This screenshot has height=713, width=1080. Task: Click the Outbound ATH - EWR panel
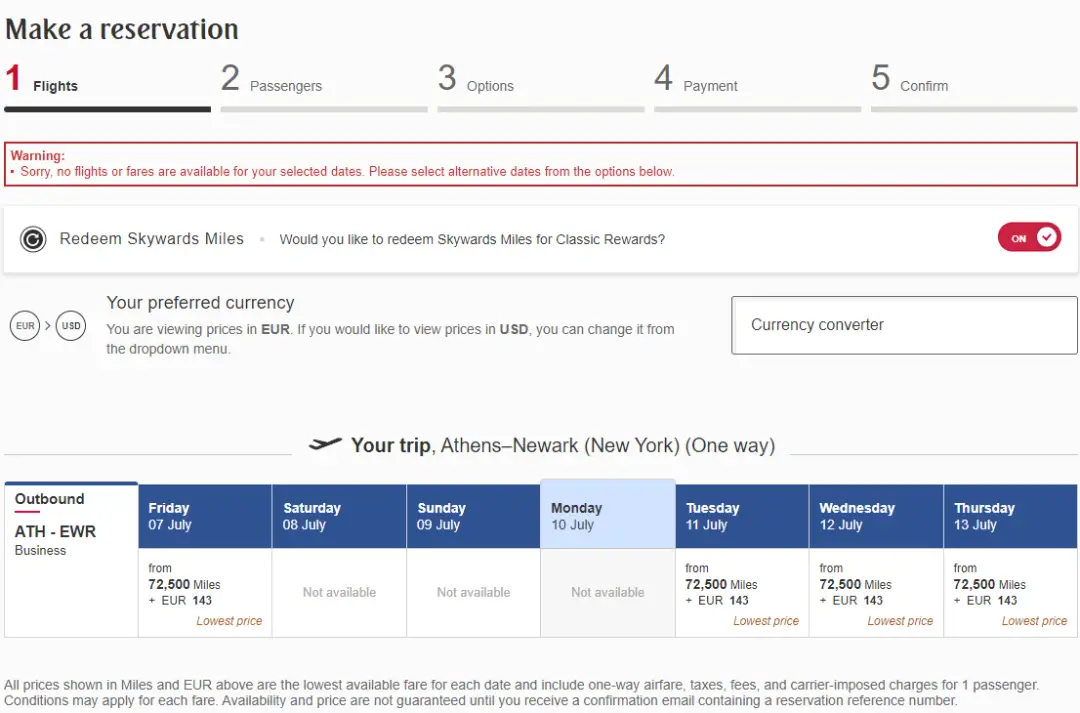71,560
